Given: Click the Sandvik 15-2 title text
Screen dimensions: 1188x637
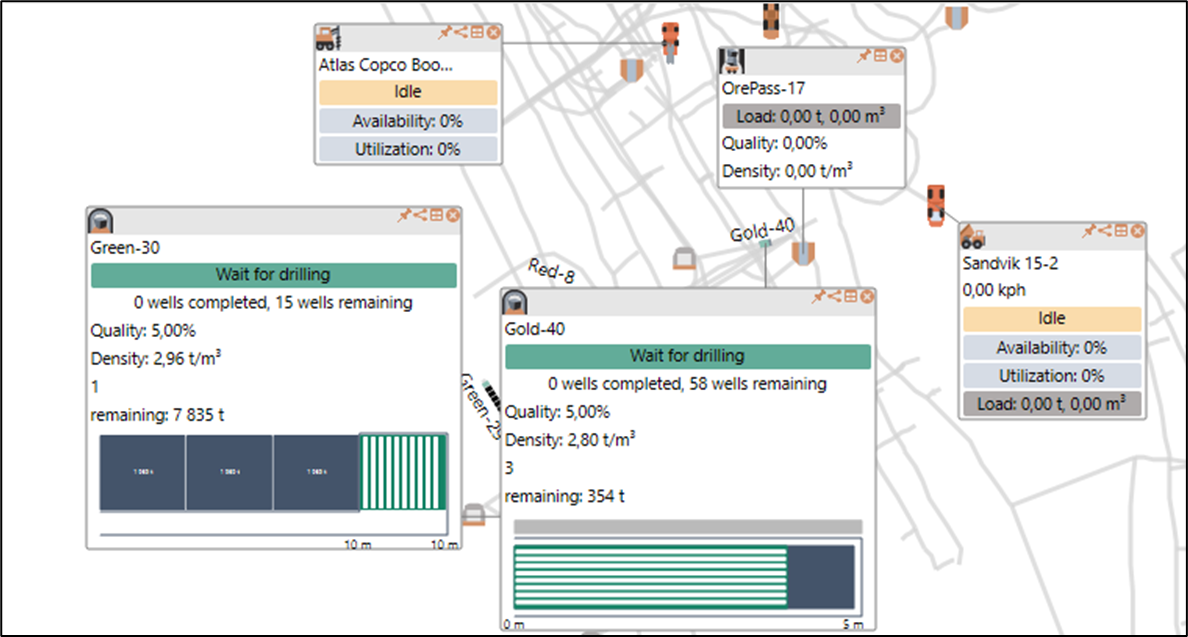Looking at the screenshot, I should click(x=1011, y=264).
